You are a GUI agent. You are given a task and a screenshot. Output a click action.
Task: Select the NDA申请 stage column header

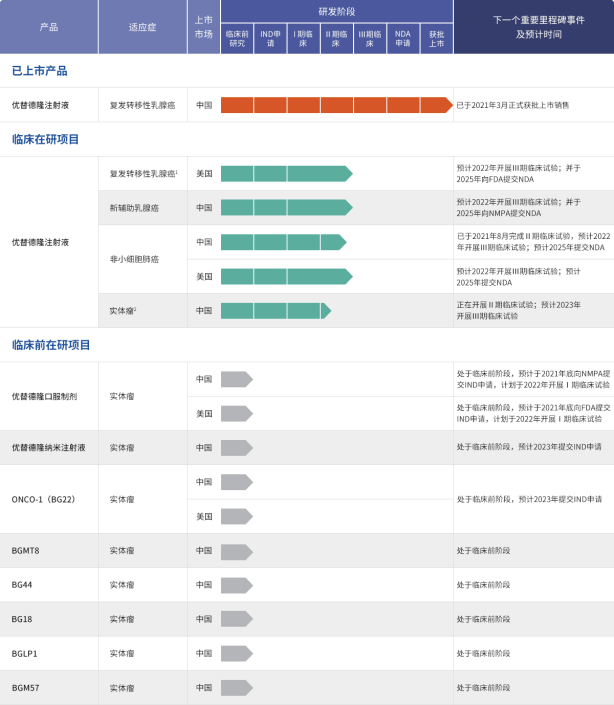click(x=403, y=39)
